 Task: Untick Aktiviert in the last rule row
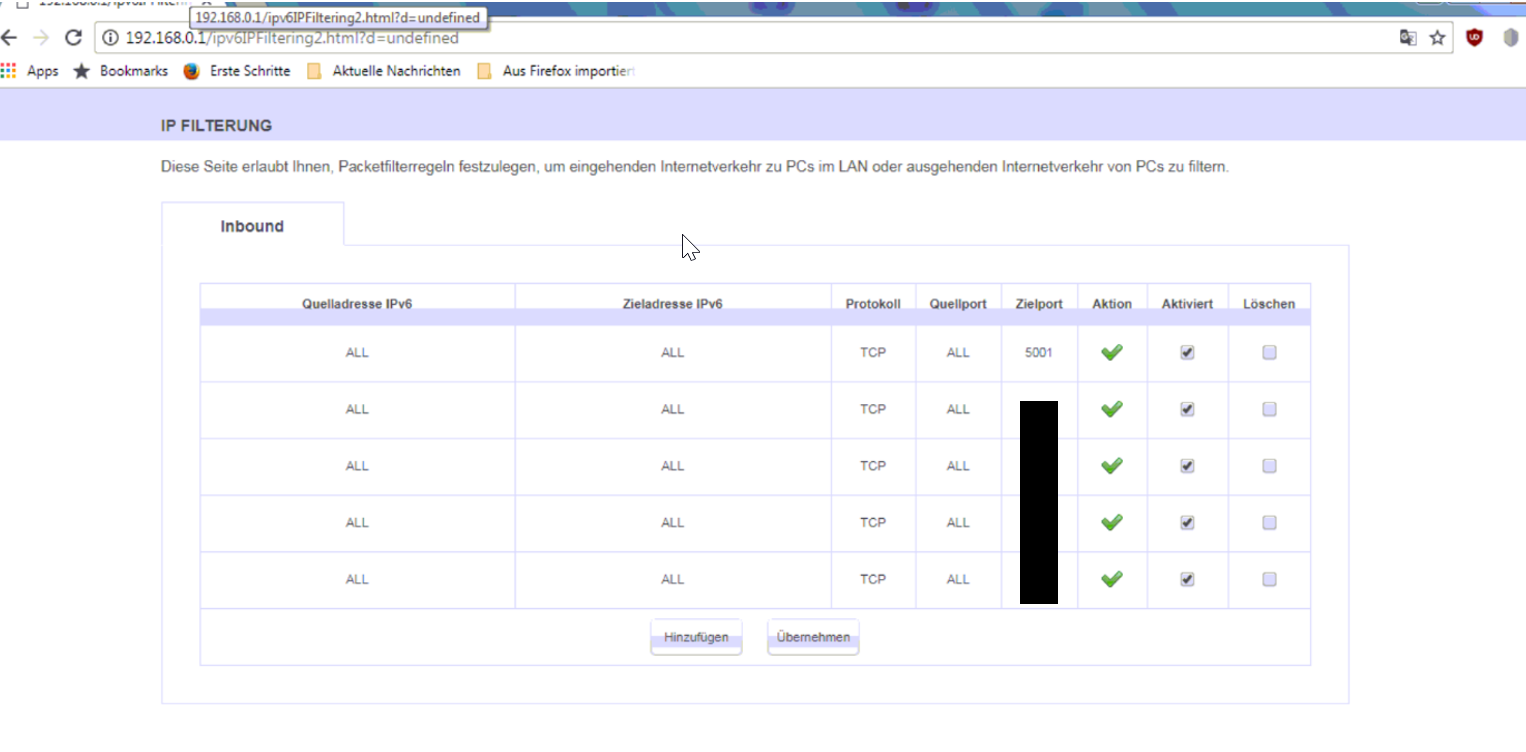click(1187, 579)
